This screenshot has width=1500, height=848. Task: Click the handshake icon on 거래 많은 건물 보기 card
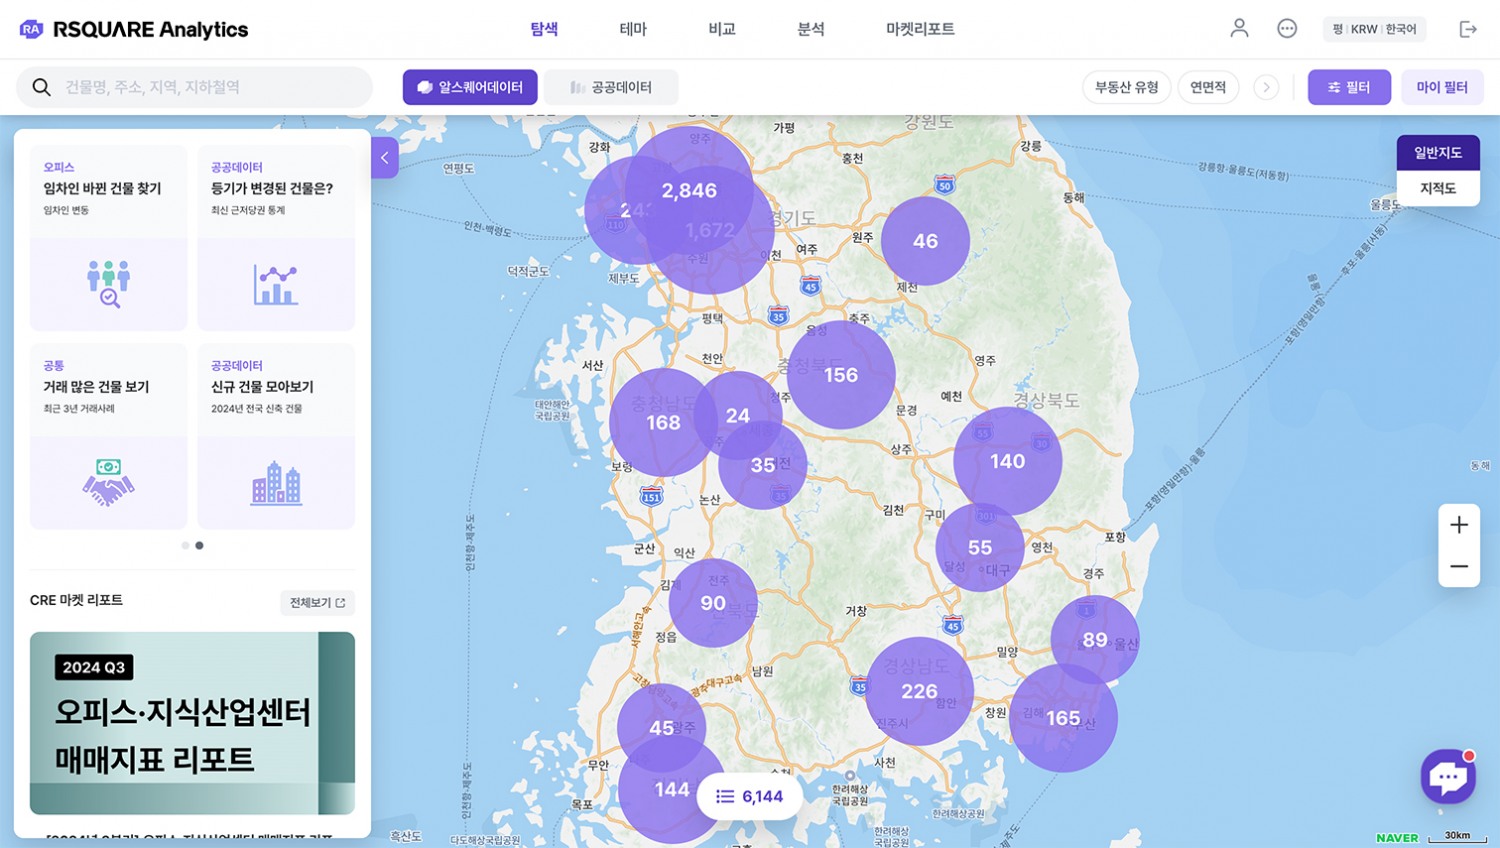[108, 482]
